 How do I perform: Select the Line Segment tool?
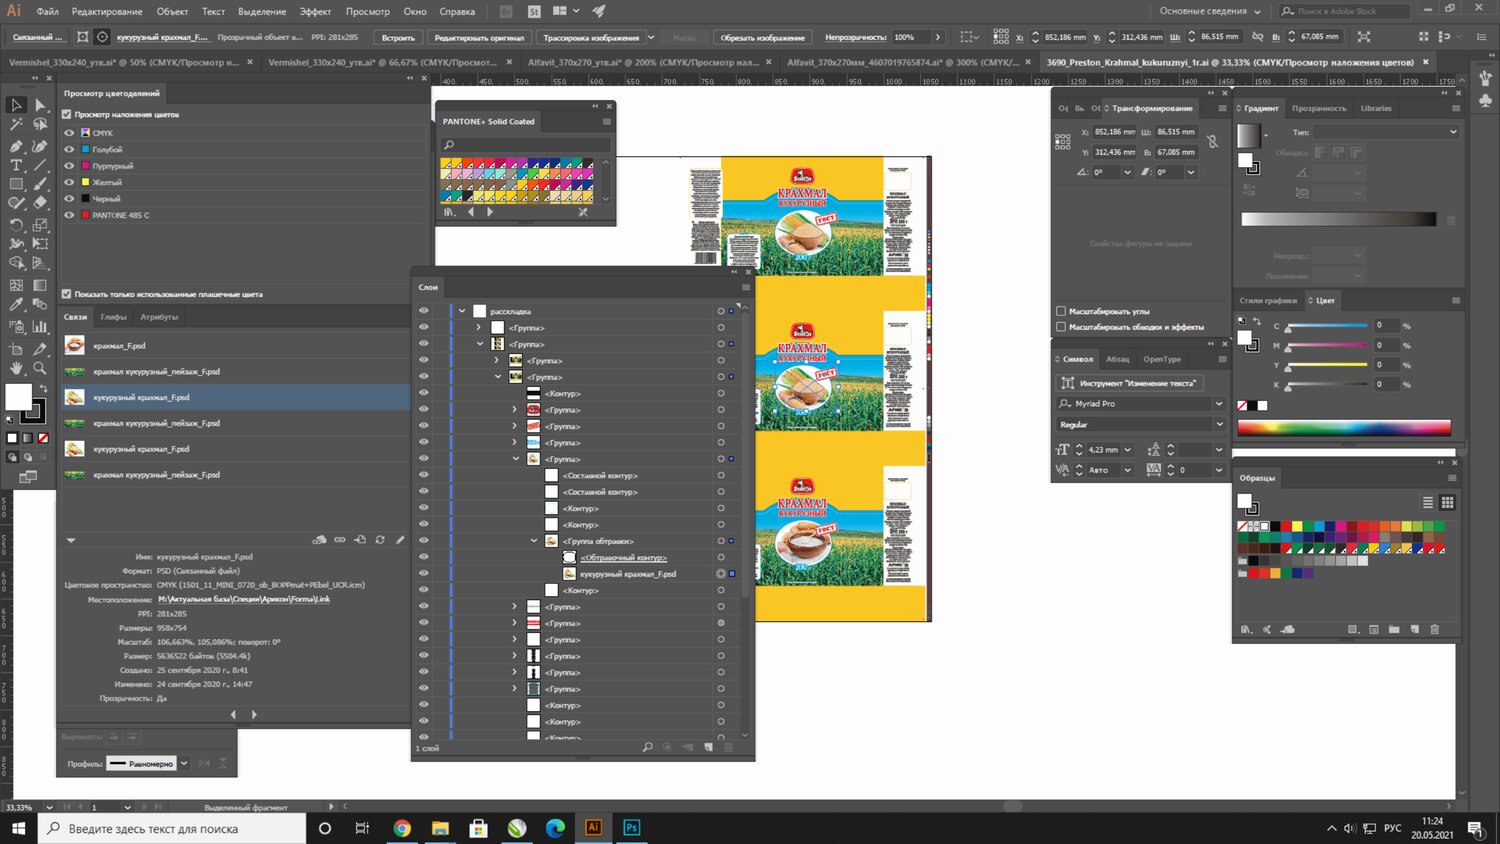pos(40,165)
